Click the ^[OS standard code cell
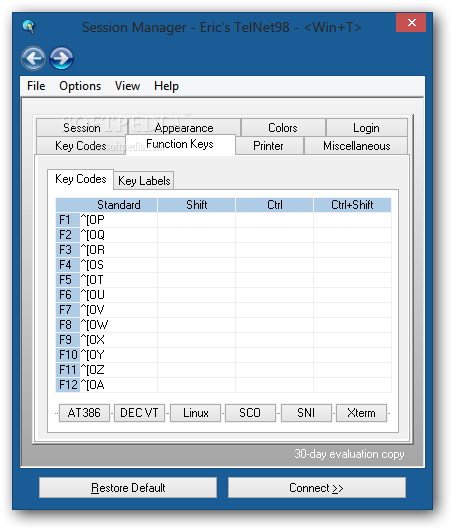Viewport: 453px width, 530px height. click(119, 265)
